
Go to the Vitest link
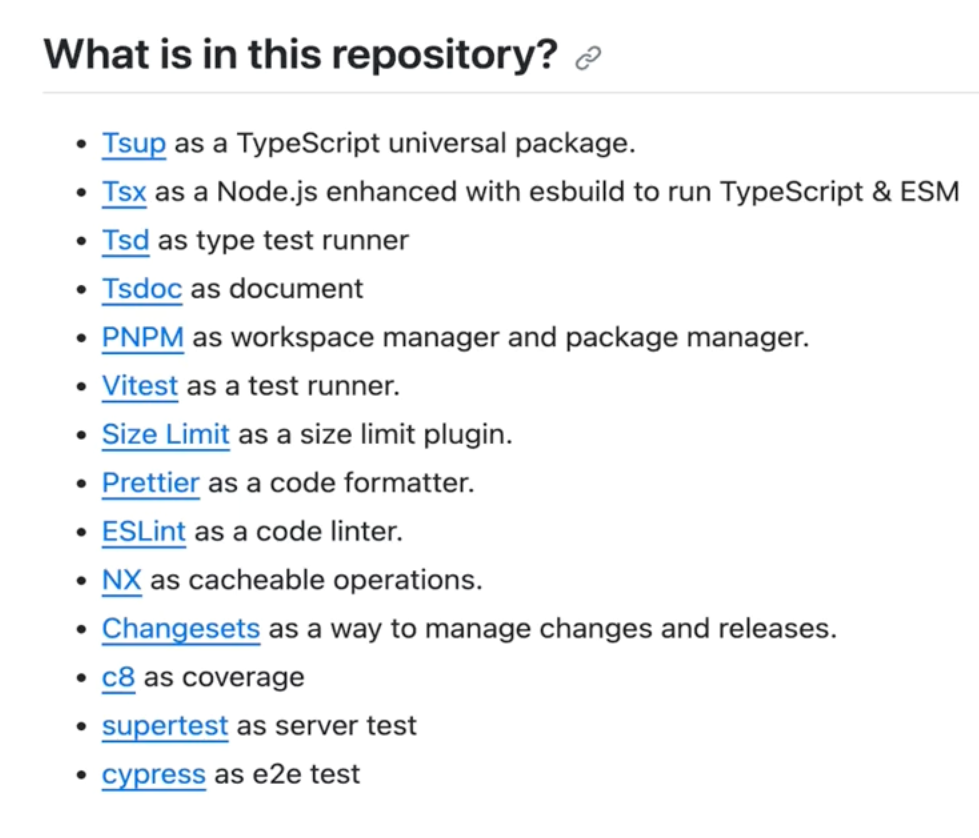140,385
